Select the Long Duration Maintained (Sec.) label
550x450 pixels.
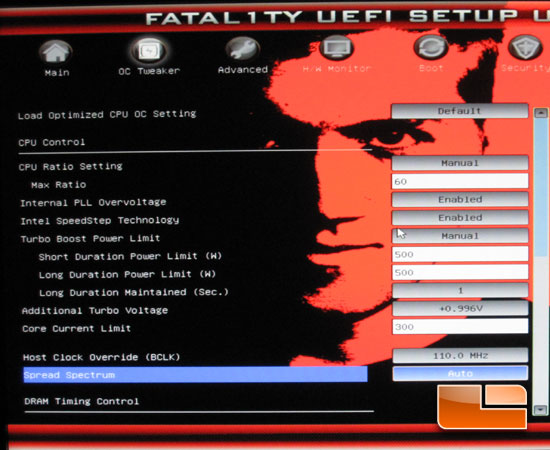point(134,292)
